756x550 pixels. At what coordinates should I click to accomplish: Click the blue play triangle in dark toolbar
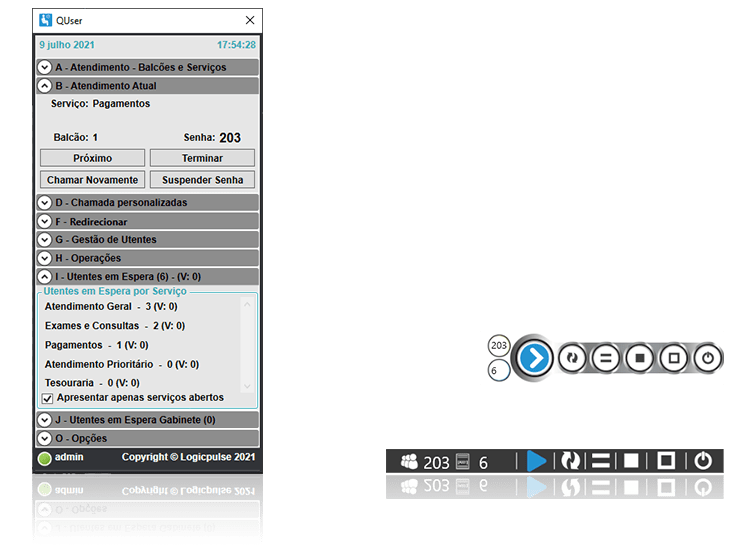[x=537, y=461]
